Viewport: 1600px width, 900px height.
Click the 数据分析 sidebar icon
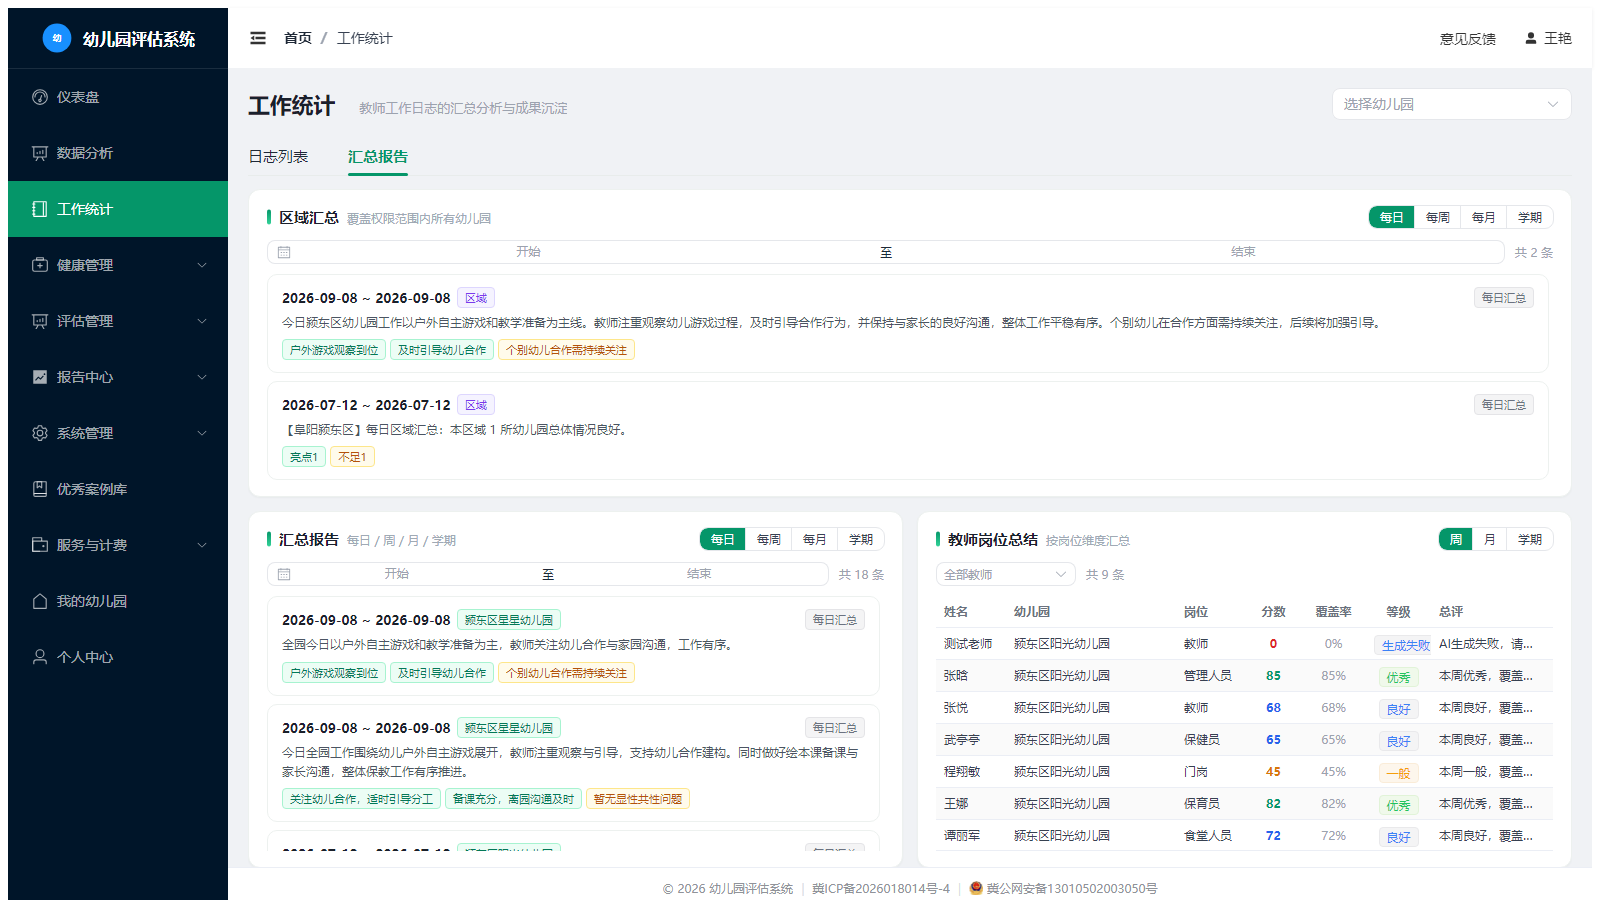click(x=40, y=153)
